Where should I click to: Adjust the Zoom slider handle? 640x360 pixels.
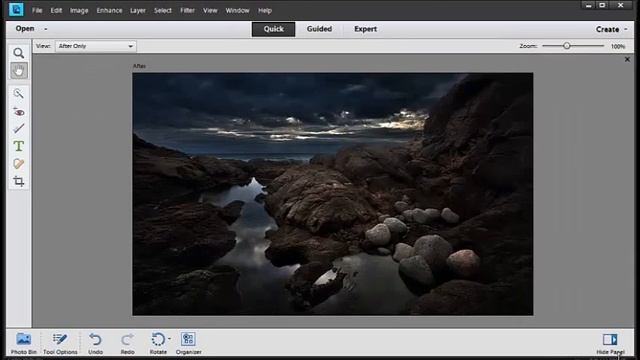pyautogui.click(x=567, y=46)
